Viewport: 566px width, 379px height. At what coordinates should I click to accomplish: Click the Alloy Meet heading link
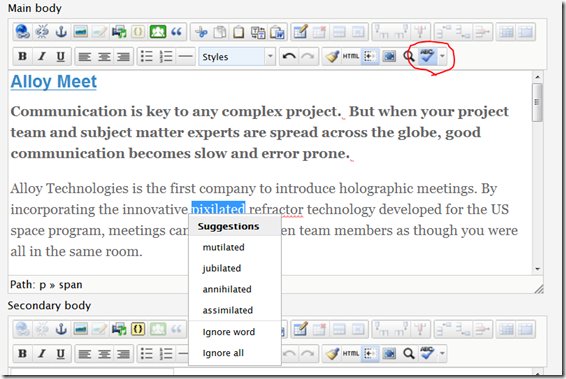54,82
